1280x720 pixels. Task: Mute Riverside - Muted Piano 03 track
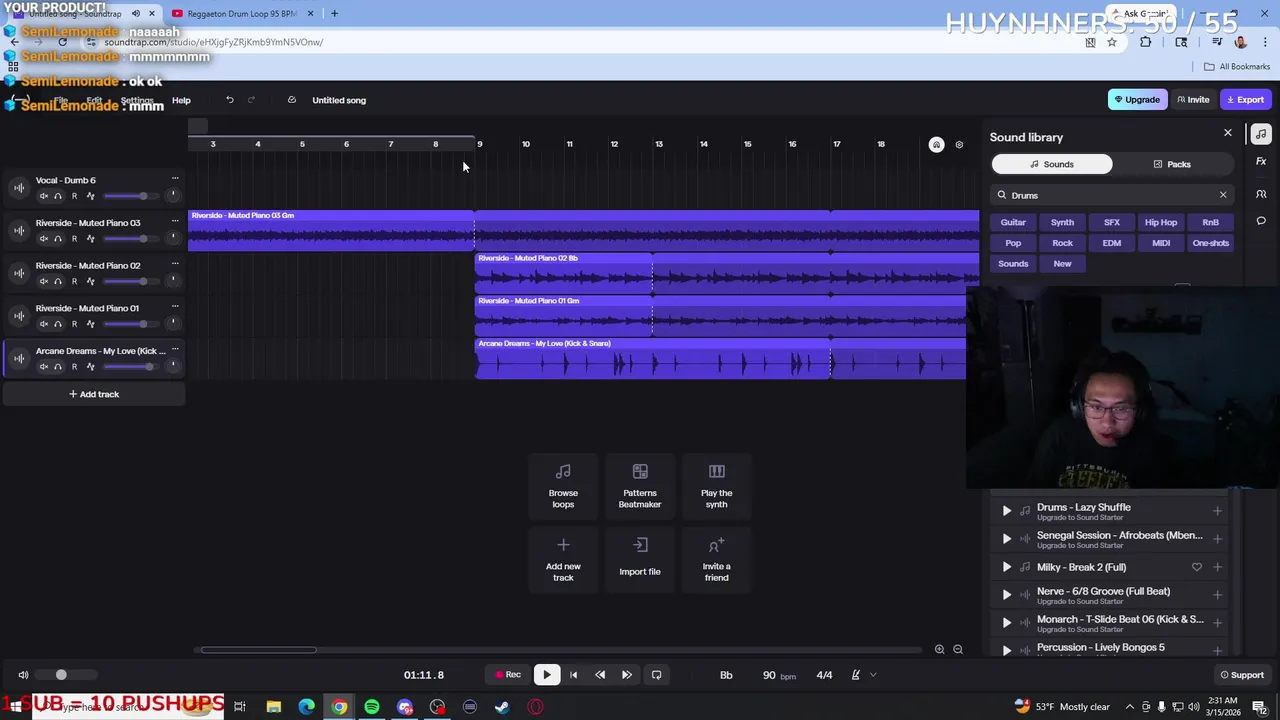pyautogui.click(x=43, y=239)
